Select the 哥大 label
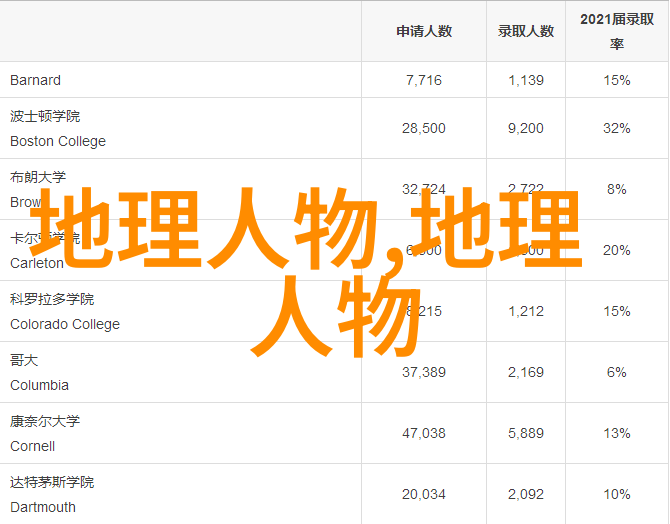 pos(24,360)
